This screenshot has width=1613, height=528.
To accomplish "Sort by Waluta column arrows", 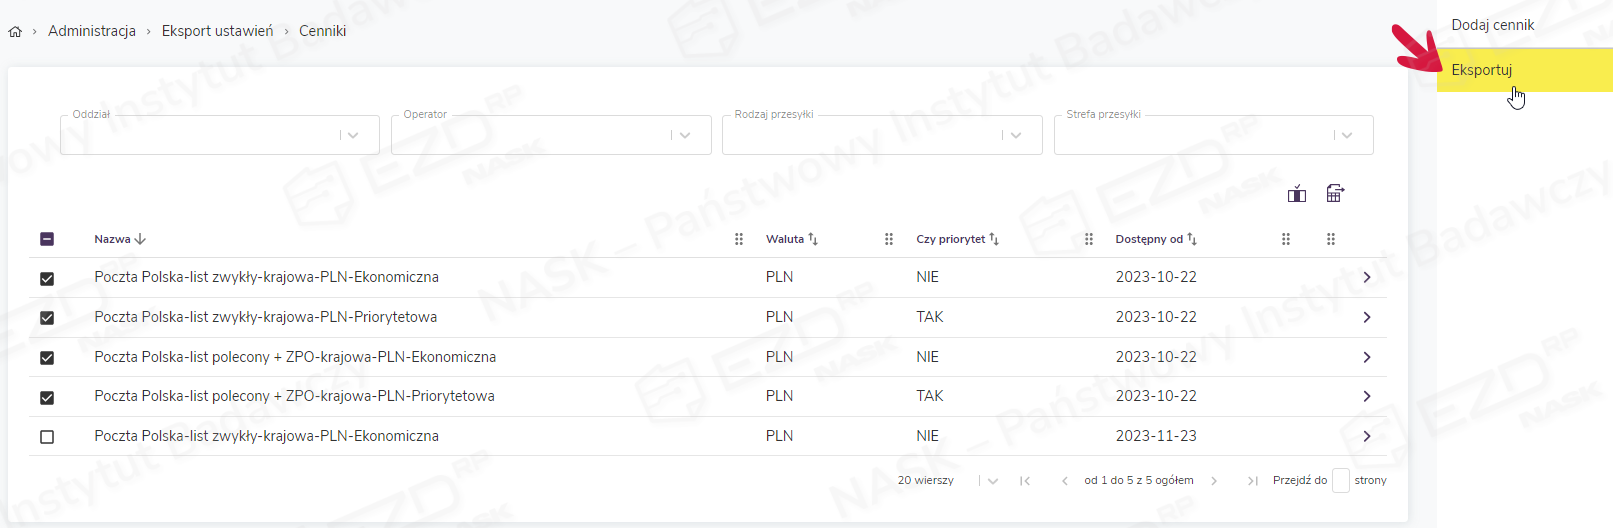I will pos(813,239).
